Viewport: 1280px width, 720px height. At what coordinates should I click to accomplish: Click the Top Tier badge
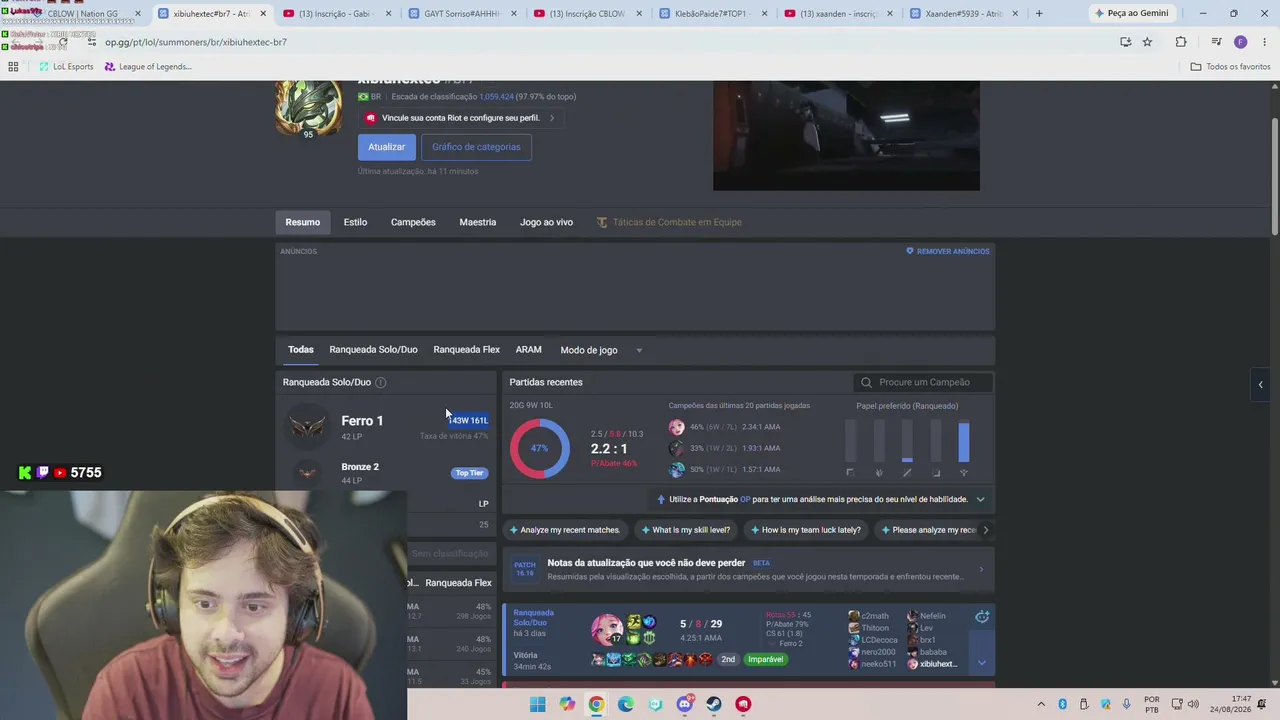click(469, 473)
